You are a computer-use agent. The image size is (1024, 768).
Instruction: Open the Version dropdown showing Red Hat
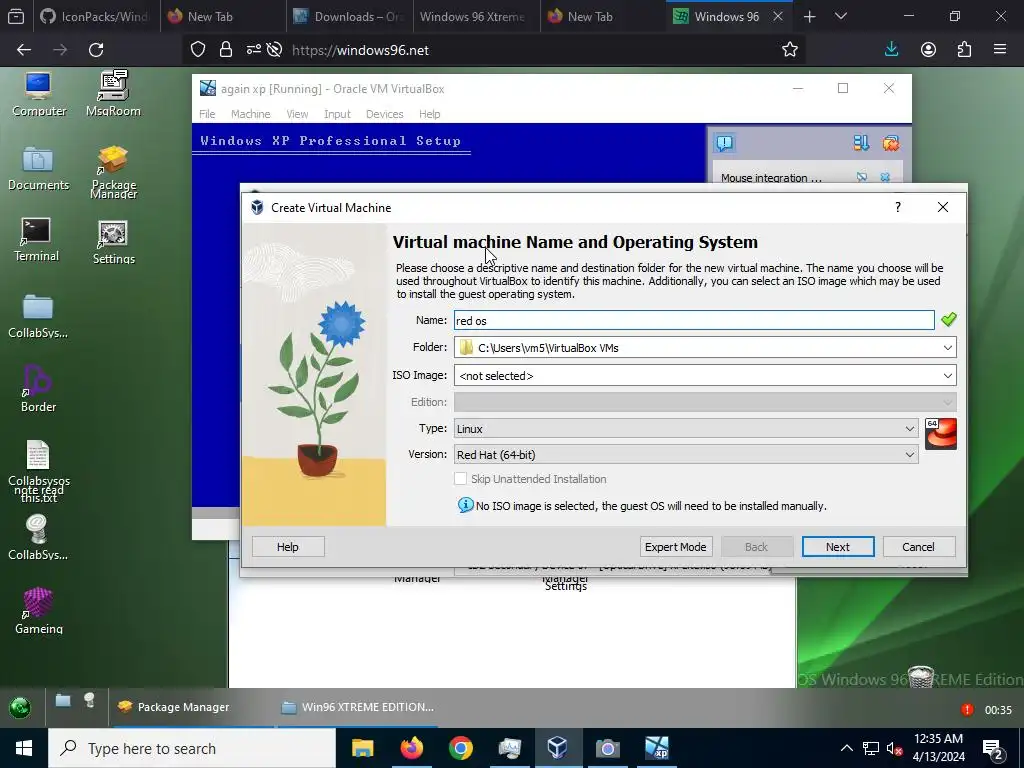pyautogui.click(x=686, y=455)
